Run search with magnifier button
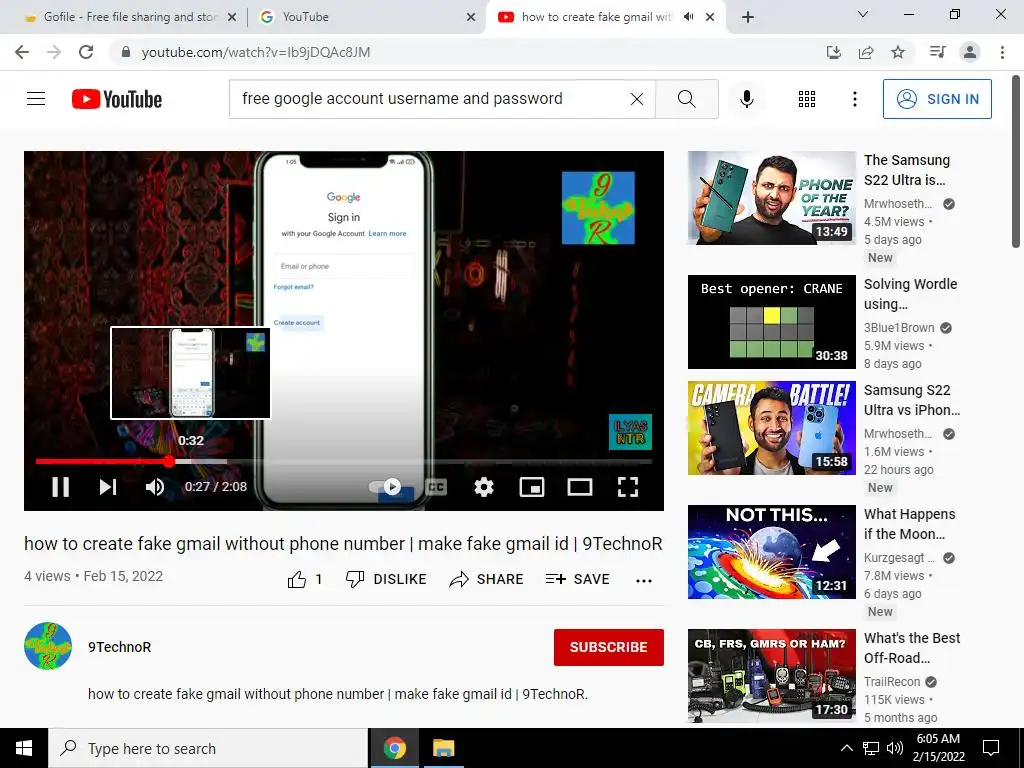Image resolution: width=1024 pixels, height=768 pixels. click(686, 99)
